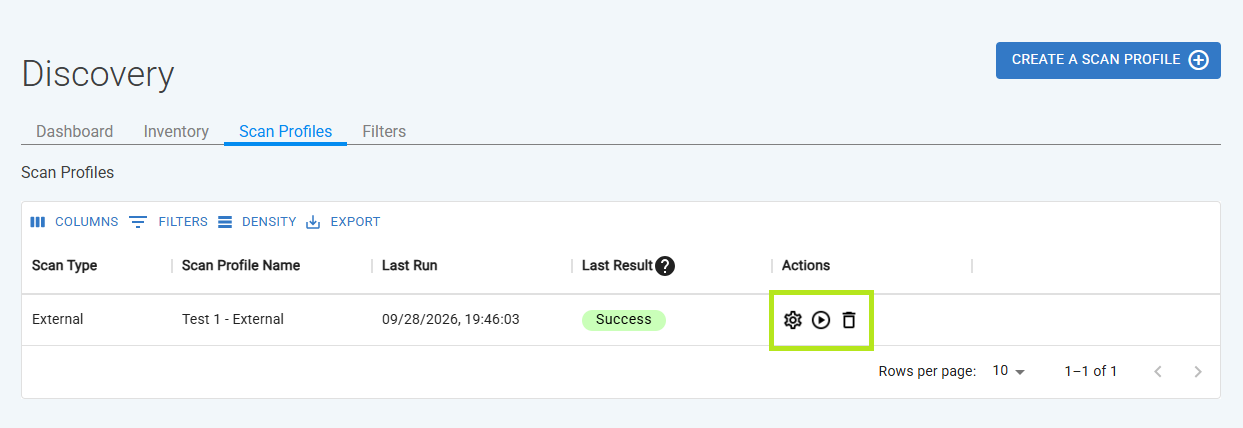Expand the Rows per page dropdown
The image size is (1243, 428).
pos(1009,371)
